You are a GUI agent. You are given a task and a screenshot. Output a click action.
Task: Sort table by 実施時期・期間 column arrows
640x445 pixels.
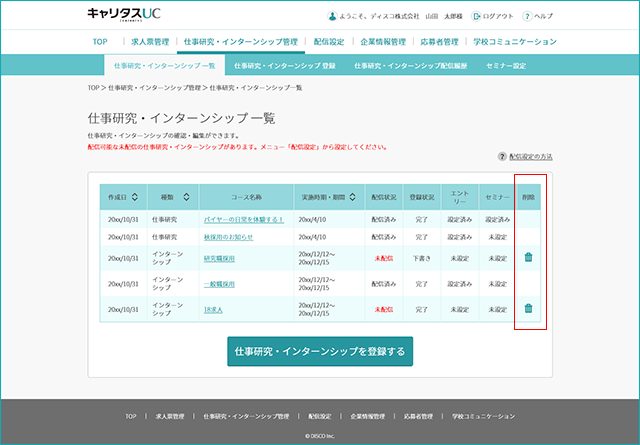[x=352, y=197]
